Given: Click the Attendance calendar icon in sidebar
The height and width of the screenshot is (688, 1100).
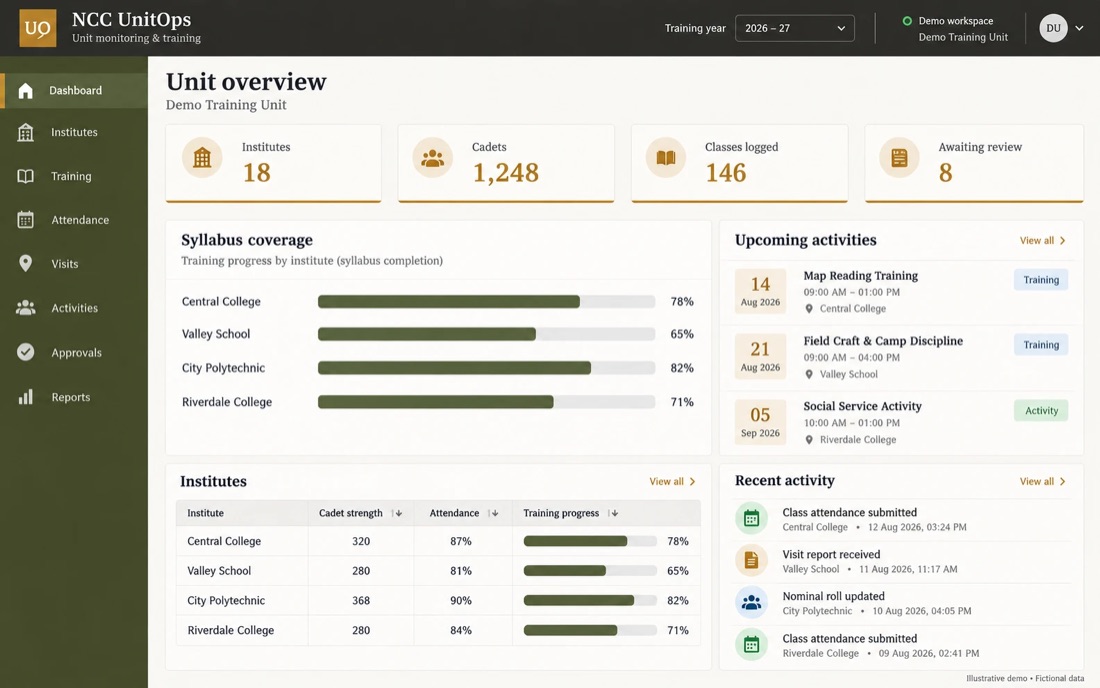Looking at the screenshot, I should point(25,220).
